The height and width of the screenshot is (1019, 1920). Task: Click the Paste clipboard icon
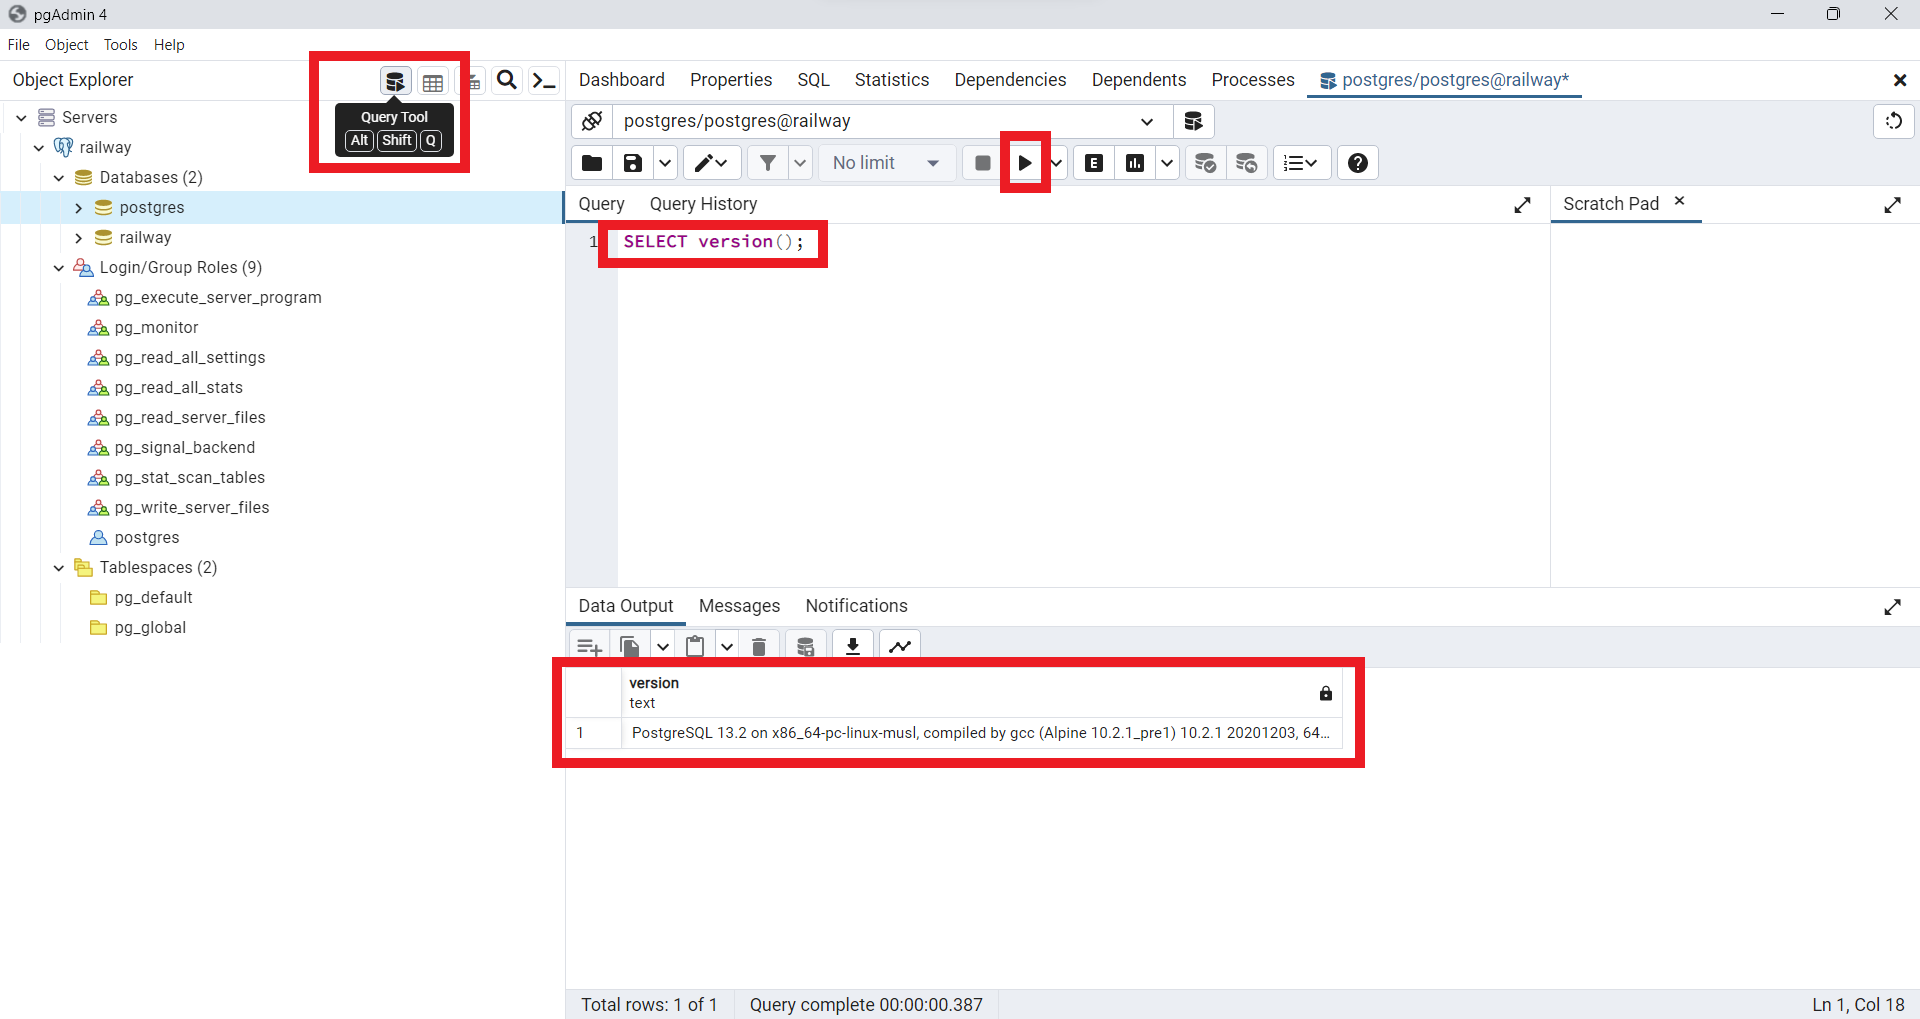tap(695, 647)
